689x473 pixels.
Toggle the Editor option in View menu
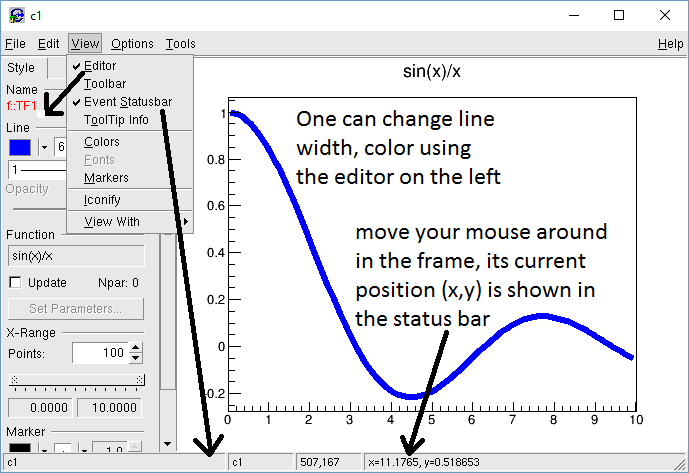click(x=100, y=66)
